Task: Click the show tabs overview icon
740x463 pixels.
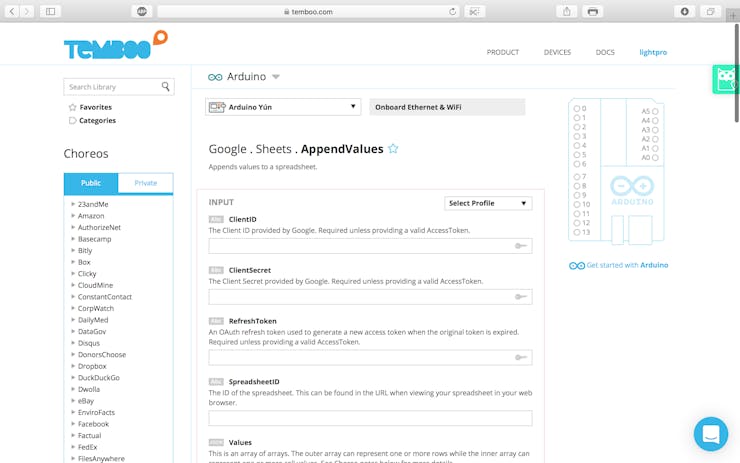Action: [710, 11]
